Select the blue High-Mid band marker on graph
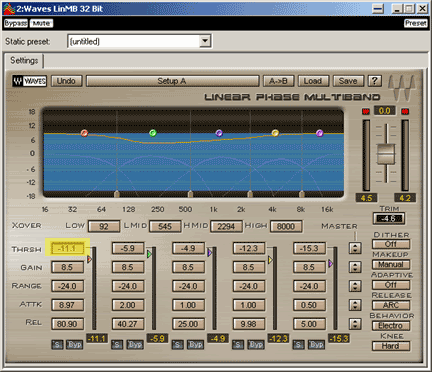This screenshot has height=372, width=432. pos(219,133)
